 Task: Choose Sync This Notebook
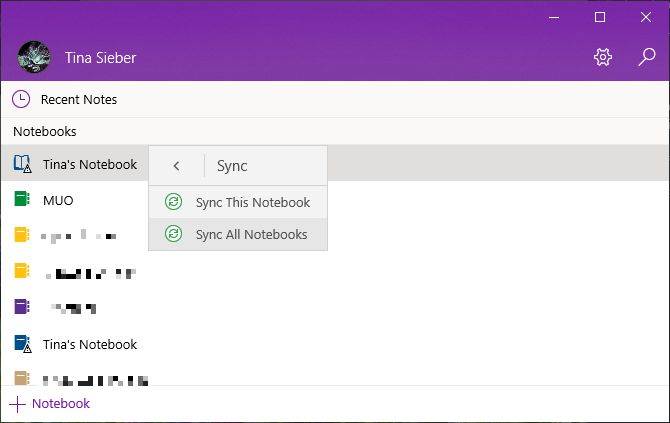[x=238, y=202]
